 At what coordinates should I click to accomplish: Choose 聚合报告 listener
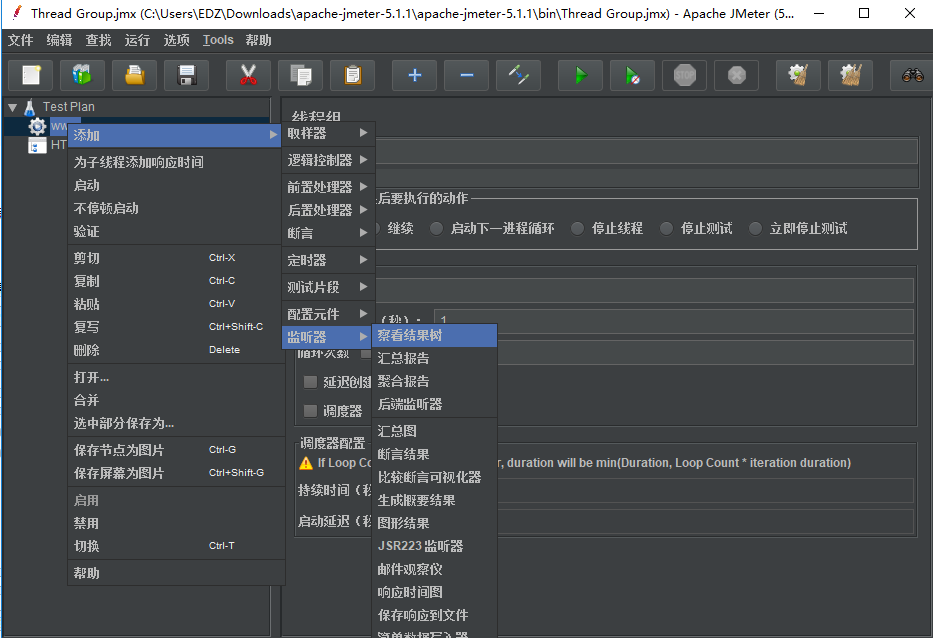pos(434,381)
